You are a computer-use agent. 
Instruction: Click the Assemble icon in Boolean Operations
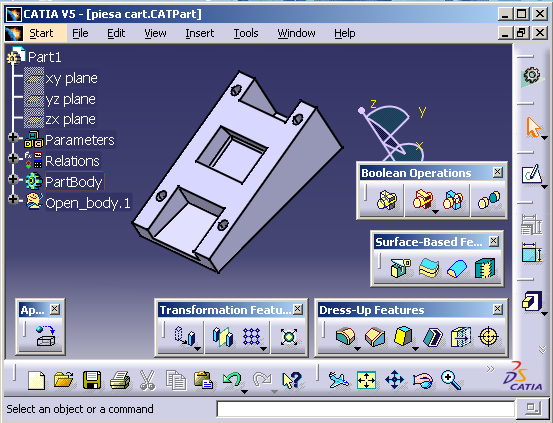point(387,200)
